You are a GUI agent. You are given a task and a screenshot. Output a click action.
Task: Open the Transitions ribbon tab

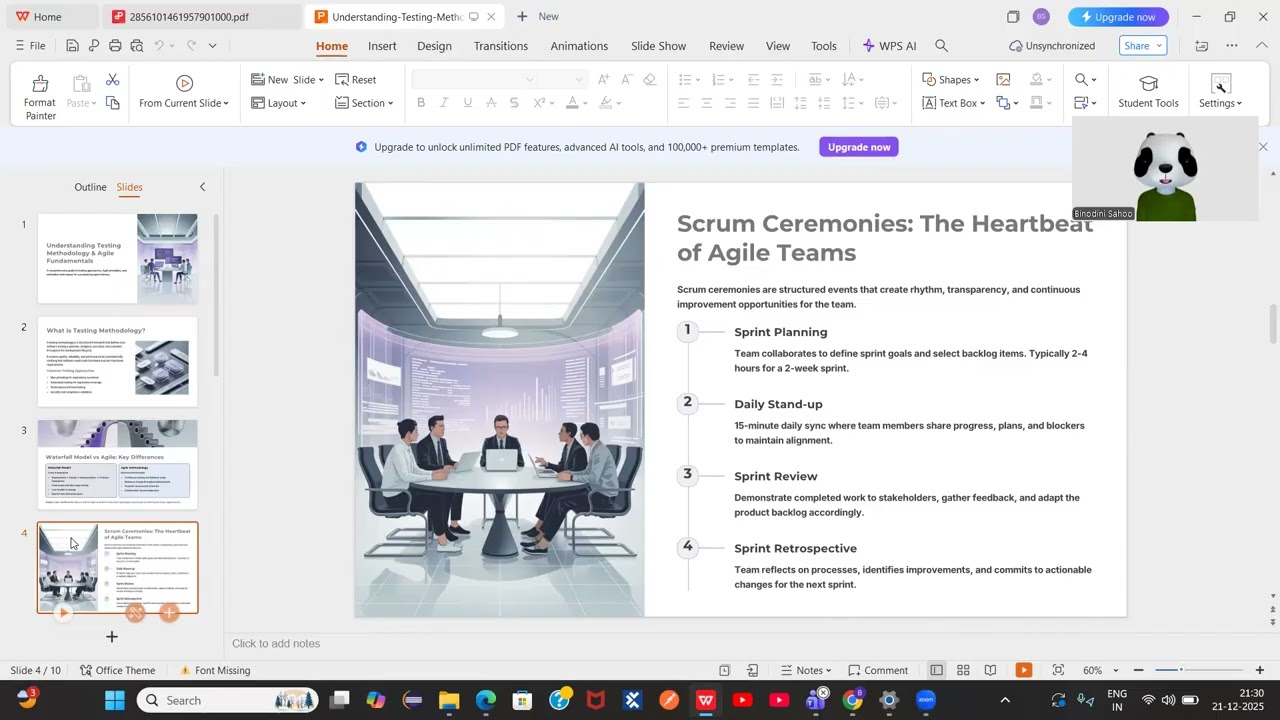[x=501, y=46]
